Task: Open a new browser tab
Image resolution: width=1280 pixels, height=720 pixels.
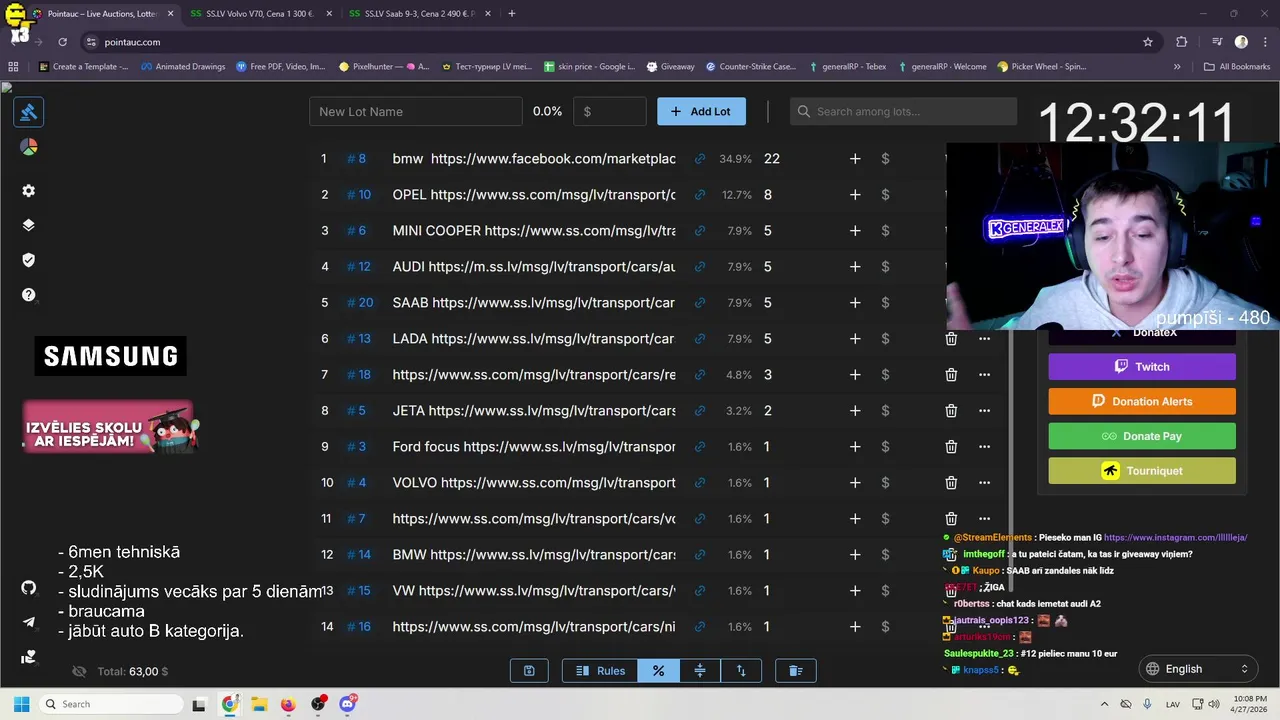Action: [512, 14]
